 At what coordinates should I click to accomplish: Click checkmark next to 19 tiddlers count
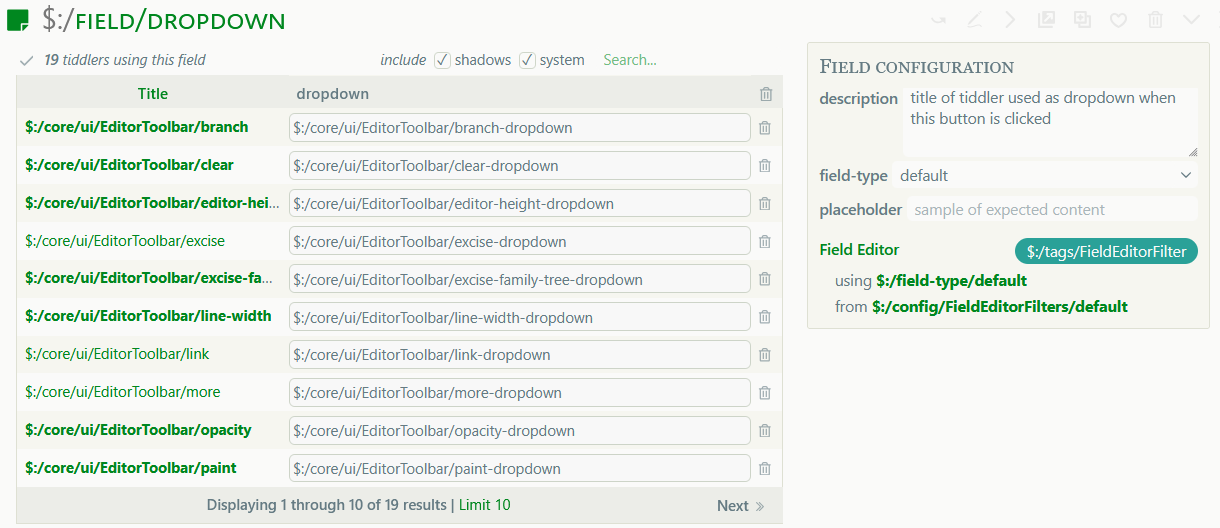click(x=27, y=61)
